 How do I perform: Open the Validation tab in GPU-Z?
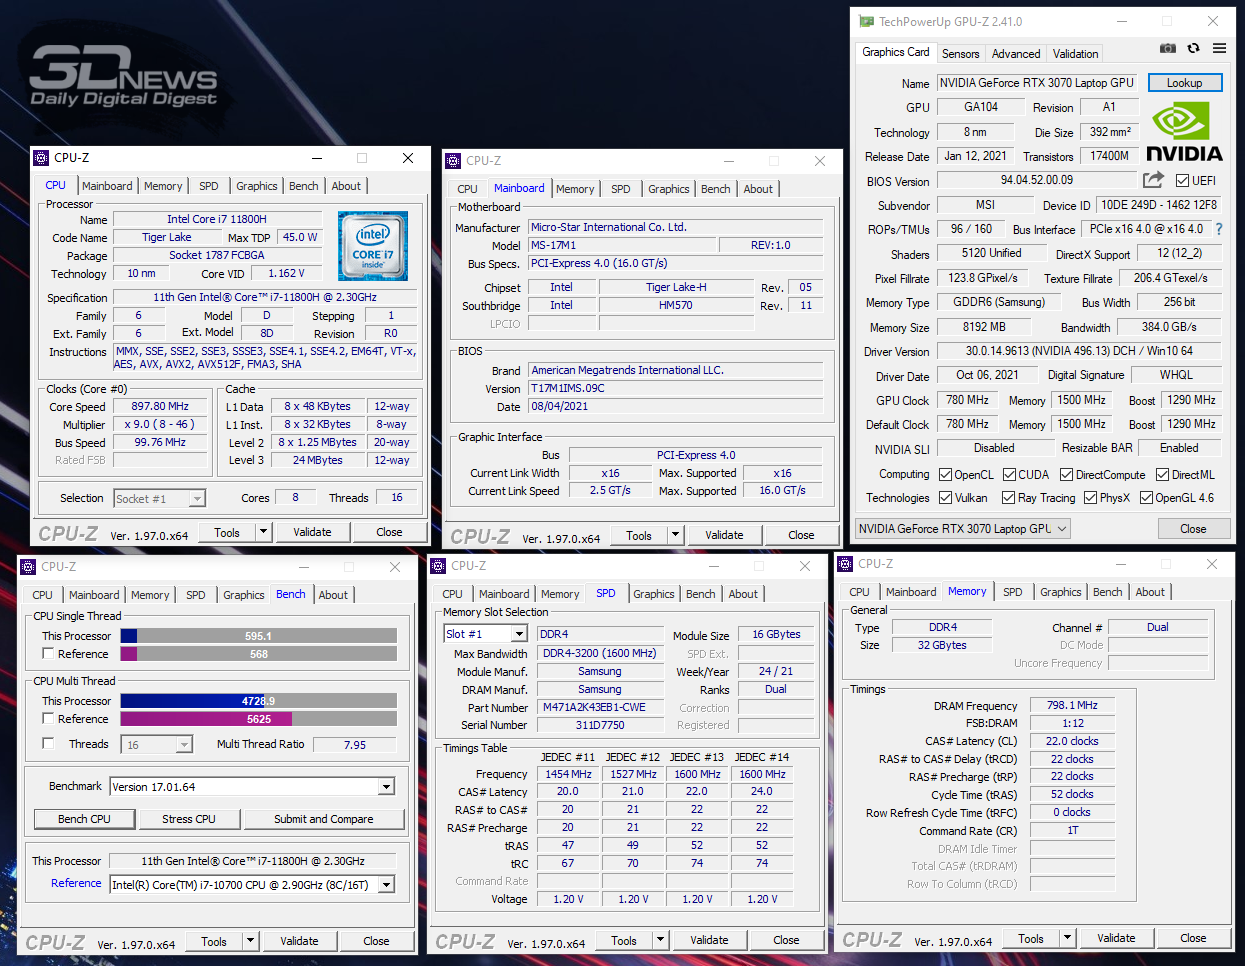coord(1075,54)
